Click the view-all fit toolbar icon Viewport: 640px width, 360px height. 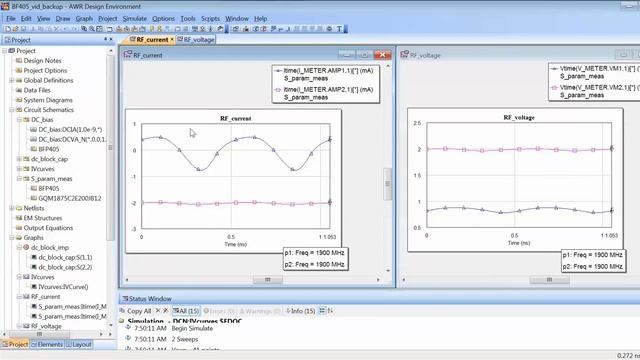(x=99, y=29)
